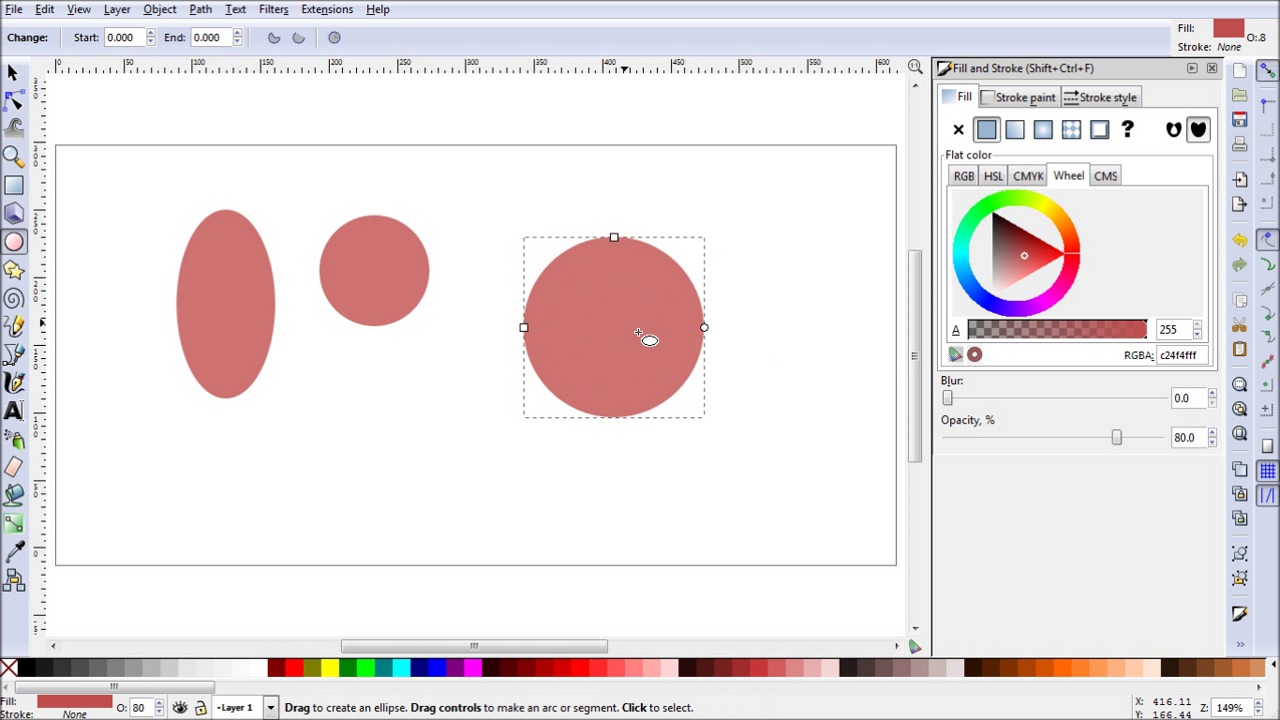
Task: Switch to CMYK color mode
Action: [1028, 176]
